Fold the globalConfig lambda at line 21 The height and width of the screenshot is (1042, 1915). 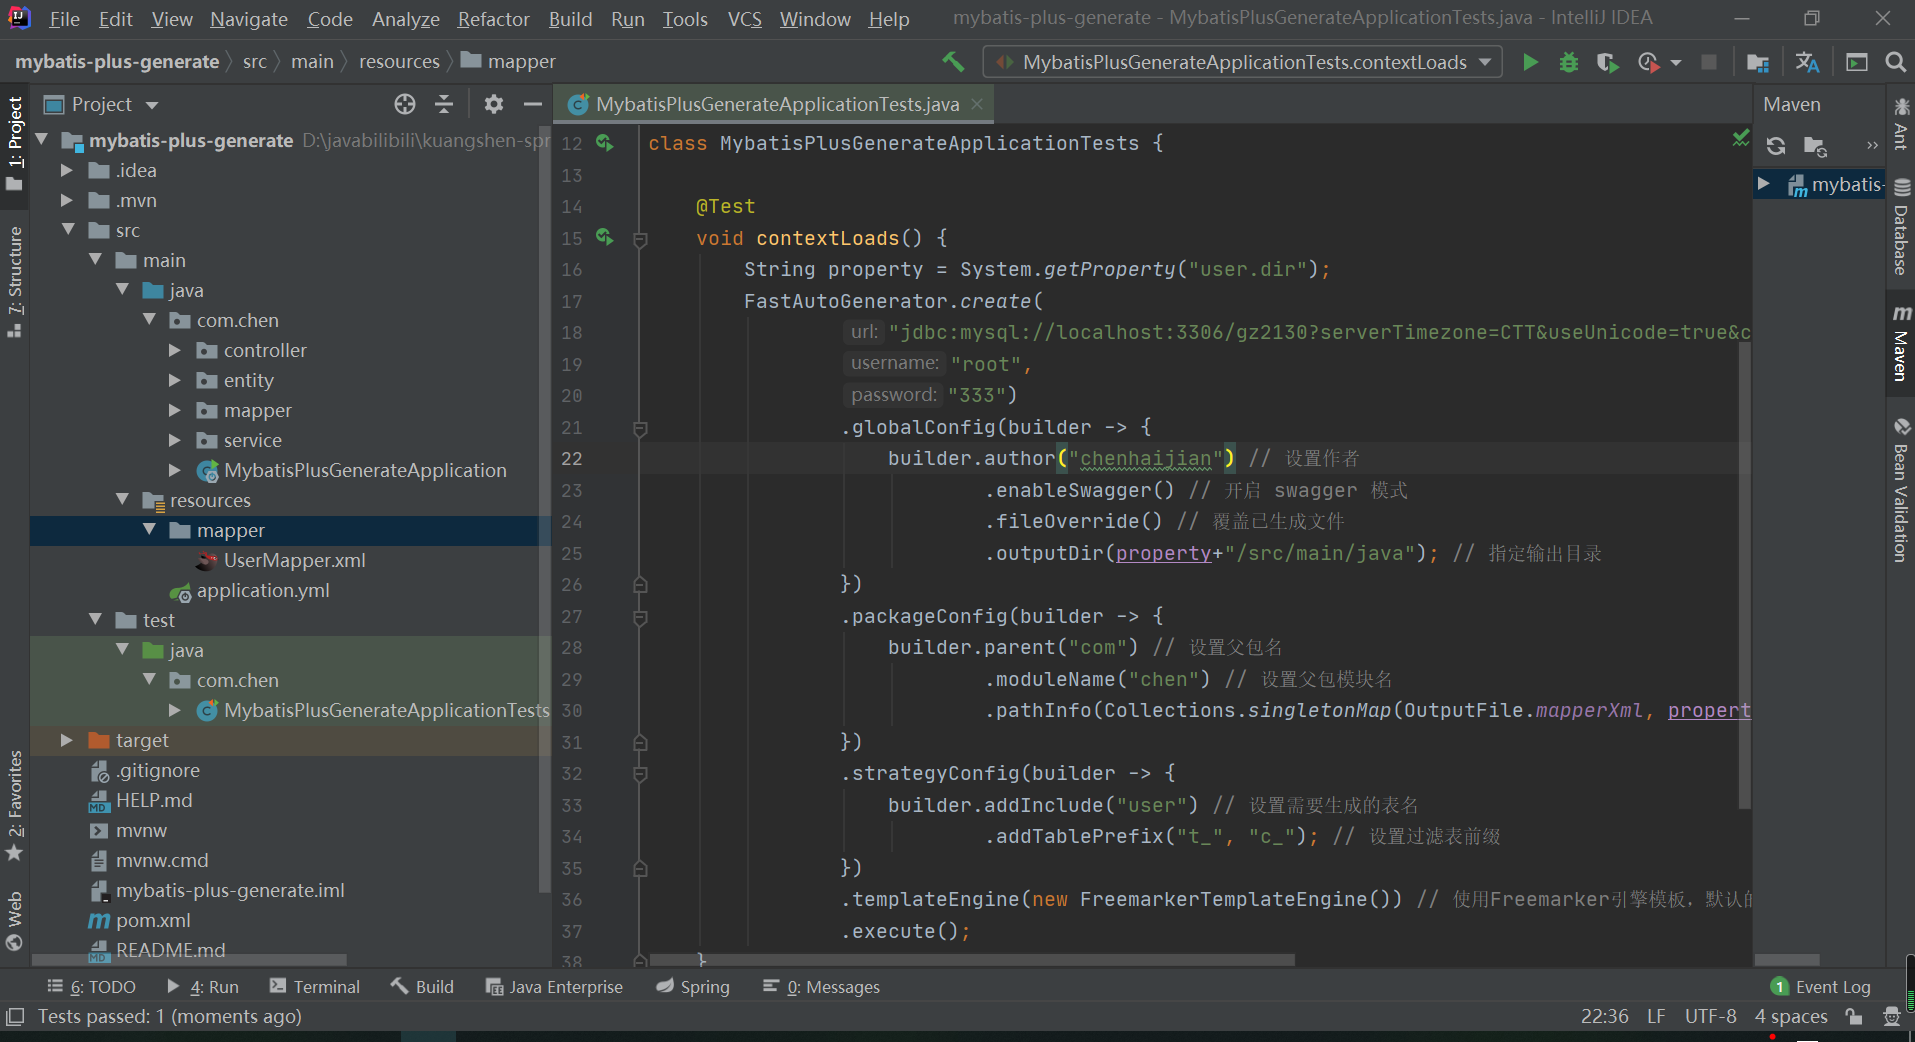[640, 428]
